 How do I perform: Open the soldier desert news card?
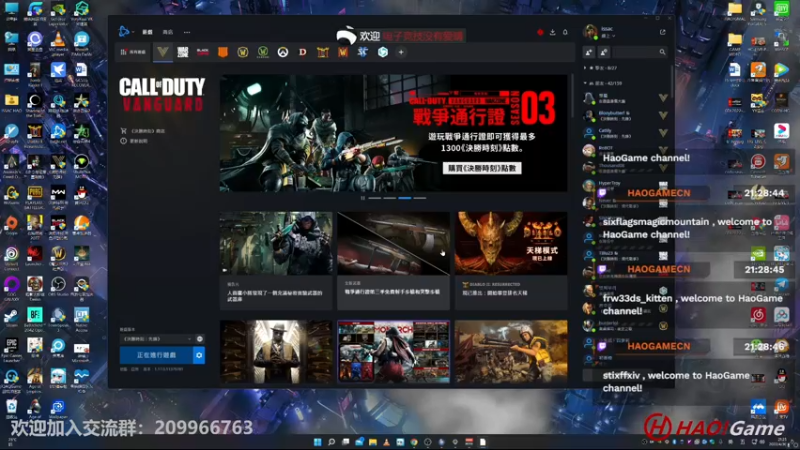click(x=511, y=352)
